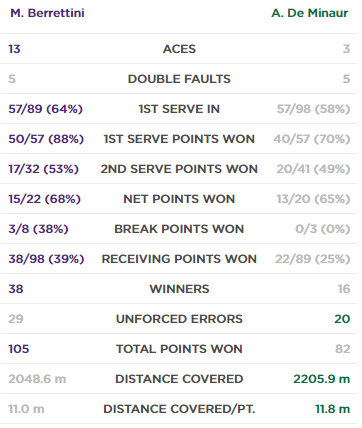
Task: Click Berrettini's 38 winners value
Action: 16,289
